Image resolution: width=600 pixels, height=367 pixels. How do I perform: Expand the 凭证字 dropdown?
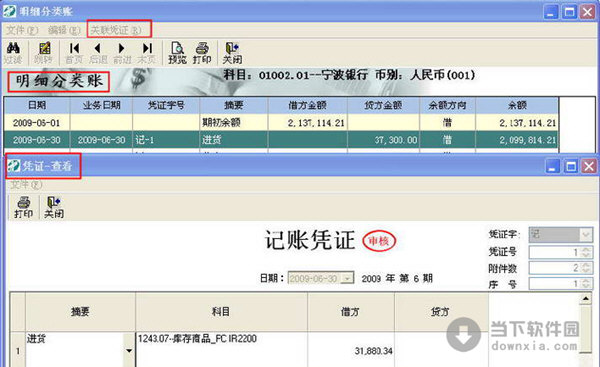tap(586, 234)
